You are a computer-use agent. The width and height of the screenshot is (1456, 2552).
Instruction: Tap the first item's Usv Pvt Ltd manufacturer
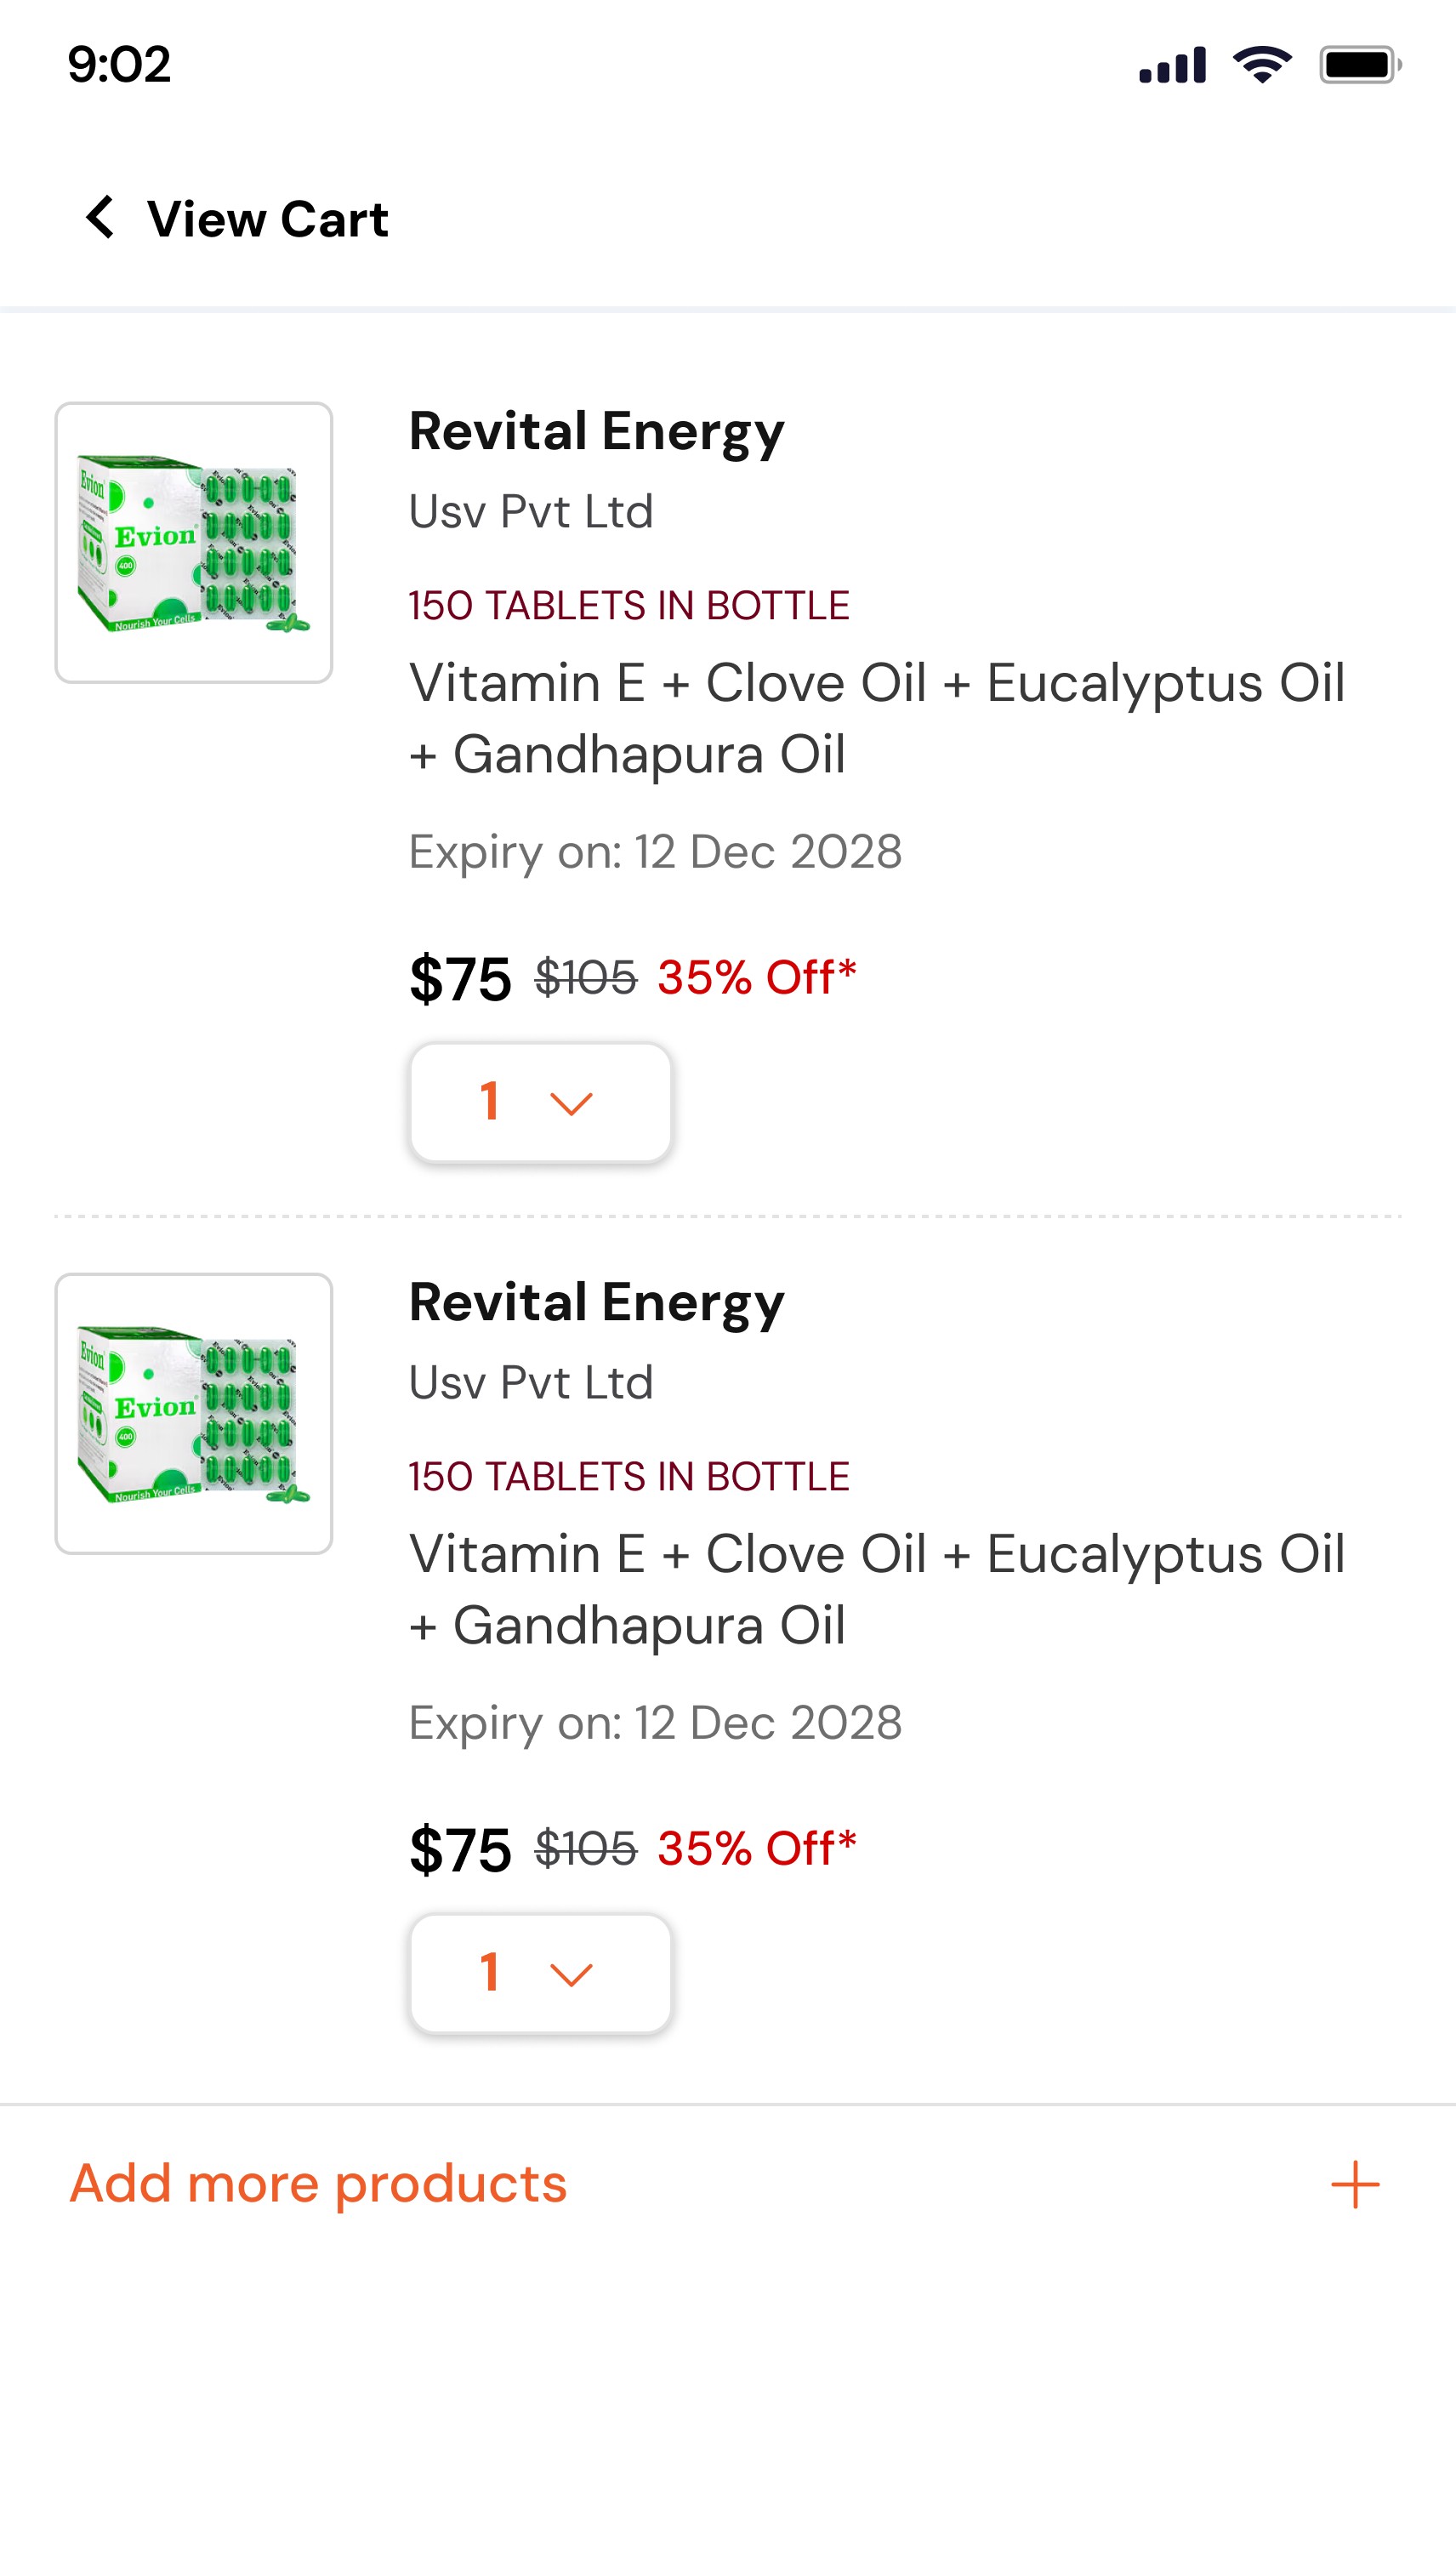coord(531,512)
